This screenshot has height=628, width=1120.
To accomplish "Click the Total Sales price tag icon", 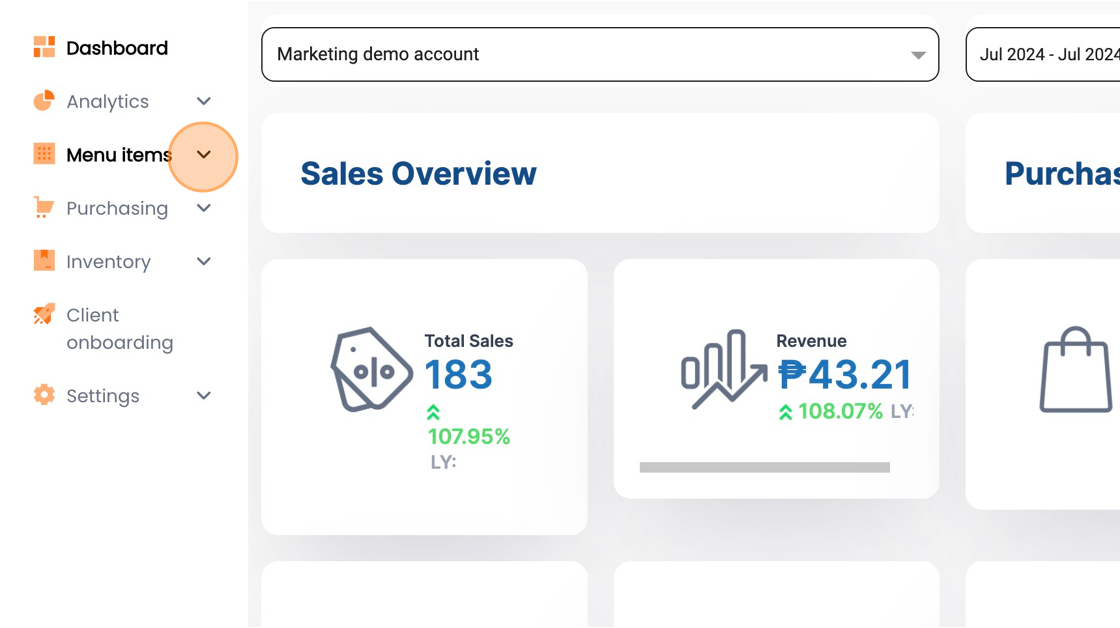I will click(371, 369).
